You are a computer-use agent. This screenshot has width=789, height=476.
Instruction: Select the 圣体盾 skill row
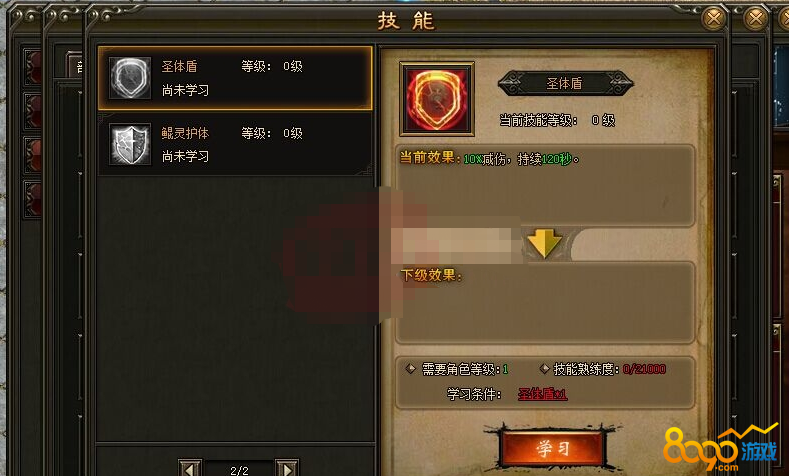tap(235, 78)
